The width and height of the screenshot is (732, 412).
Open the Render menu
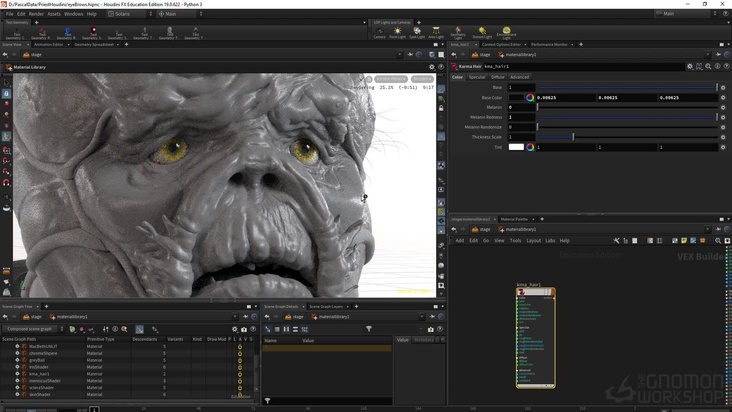point(36,14)
